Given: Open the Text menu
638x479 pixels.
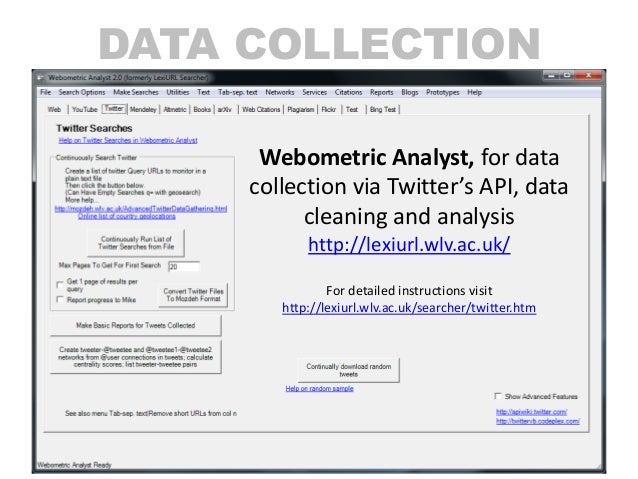Looking at the screenshot, I should tap(203, 92).
